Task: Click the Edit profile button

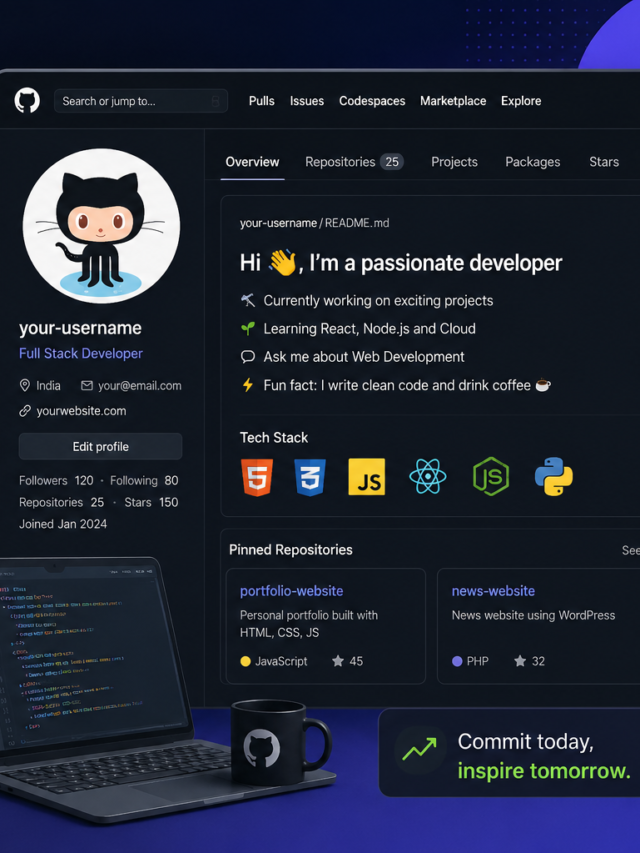Action: coord(101,447)
